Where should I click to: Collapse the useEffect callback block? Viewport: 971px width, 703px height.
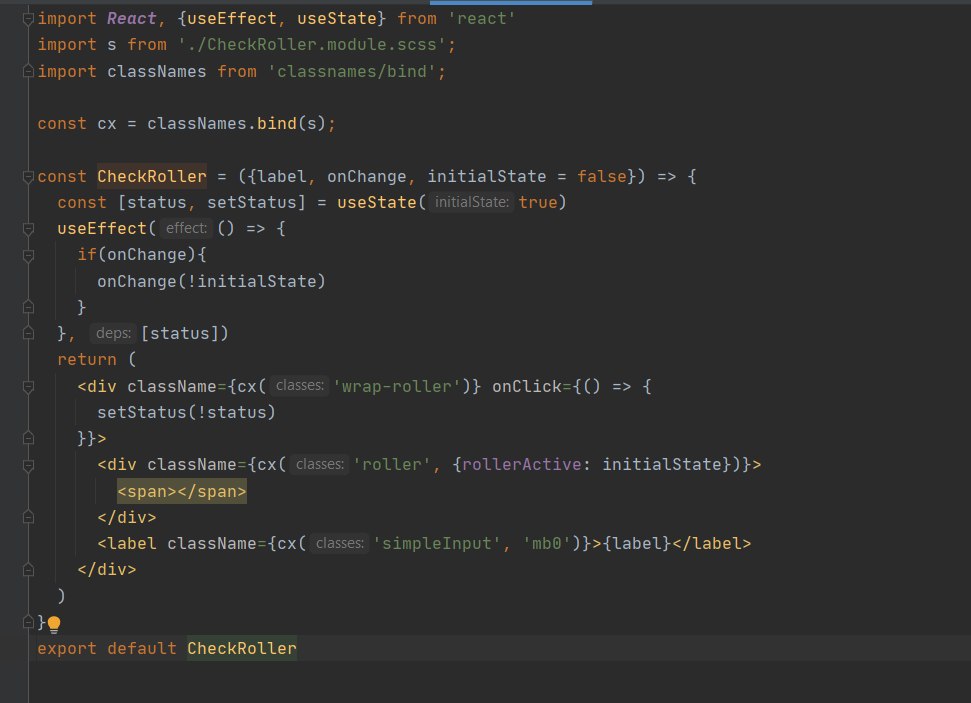tap(28, 229)
